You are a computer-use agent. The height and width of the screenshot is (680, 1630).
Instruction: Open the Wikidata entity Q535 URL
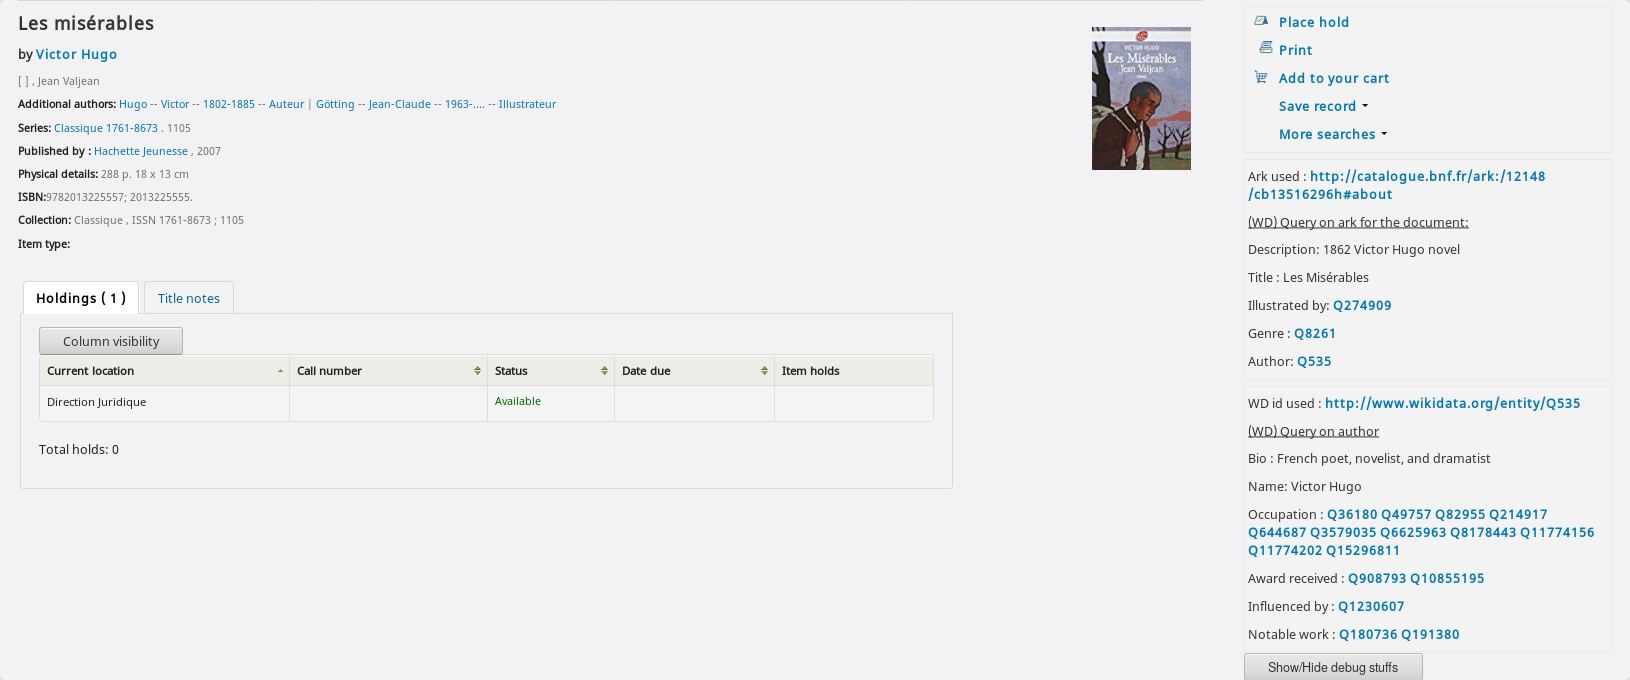click(1452, 403)
